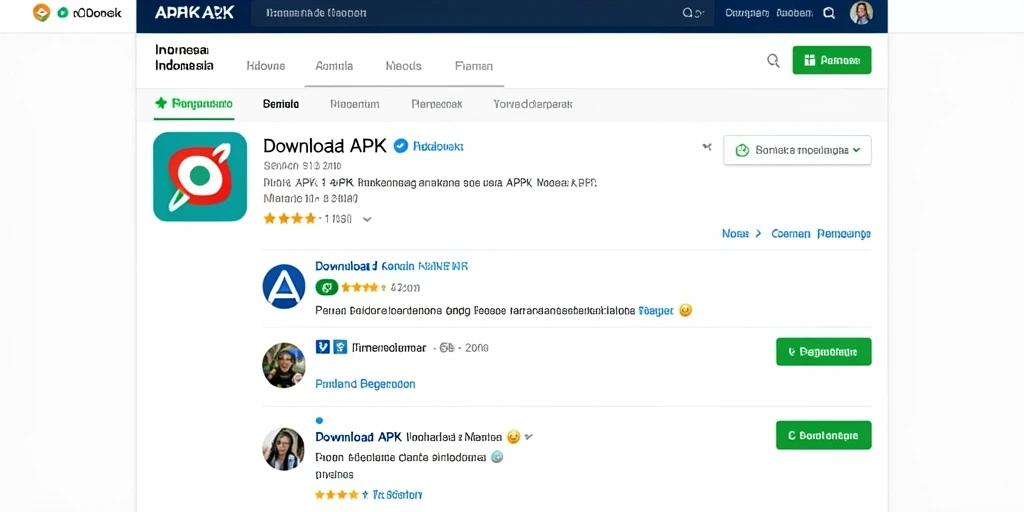
Task: Click the Download APK main heading
Action: (325, 146)
